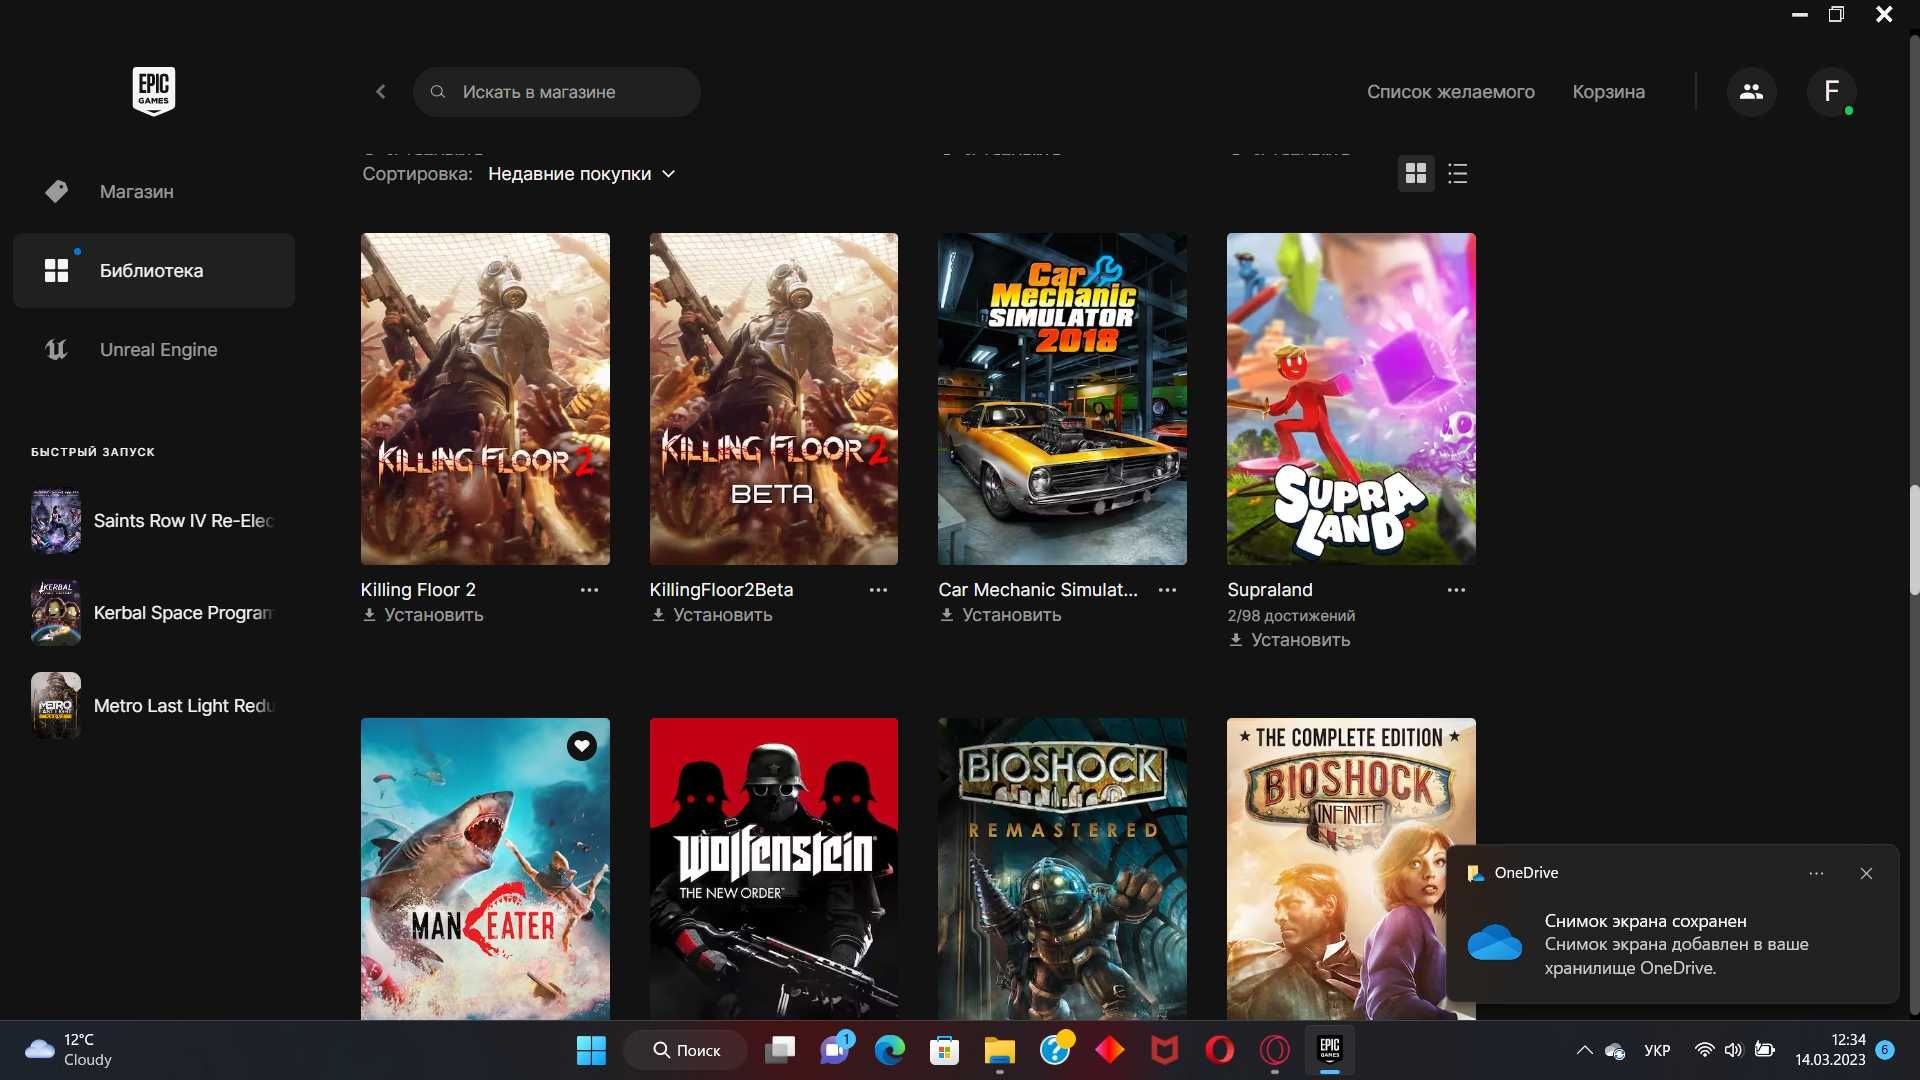Open the notification count badge
The image size is (1920, 1080).
1885,1050
